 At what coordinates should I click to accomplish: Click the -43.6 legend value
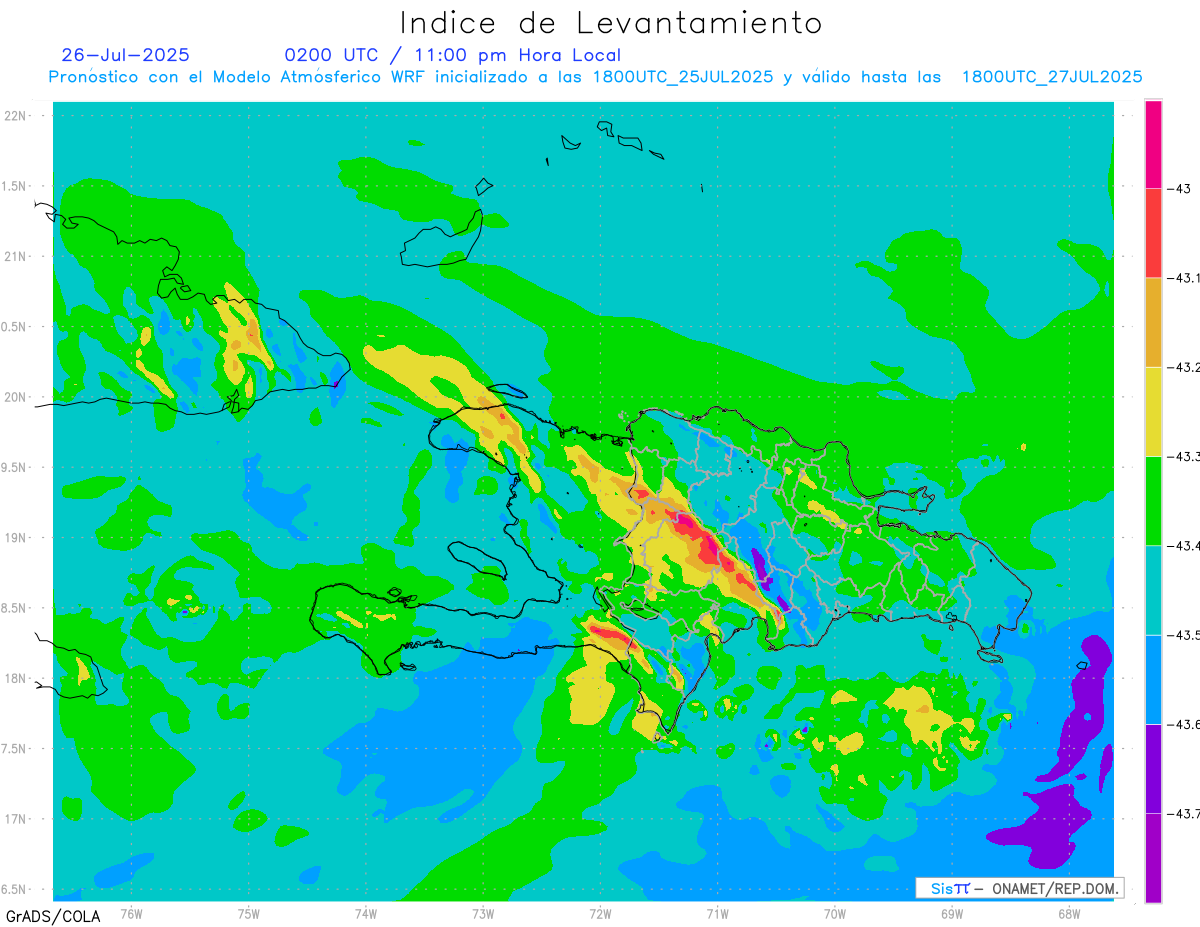tap(1184, 724)
